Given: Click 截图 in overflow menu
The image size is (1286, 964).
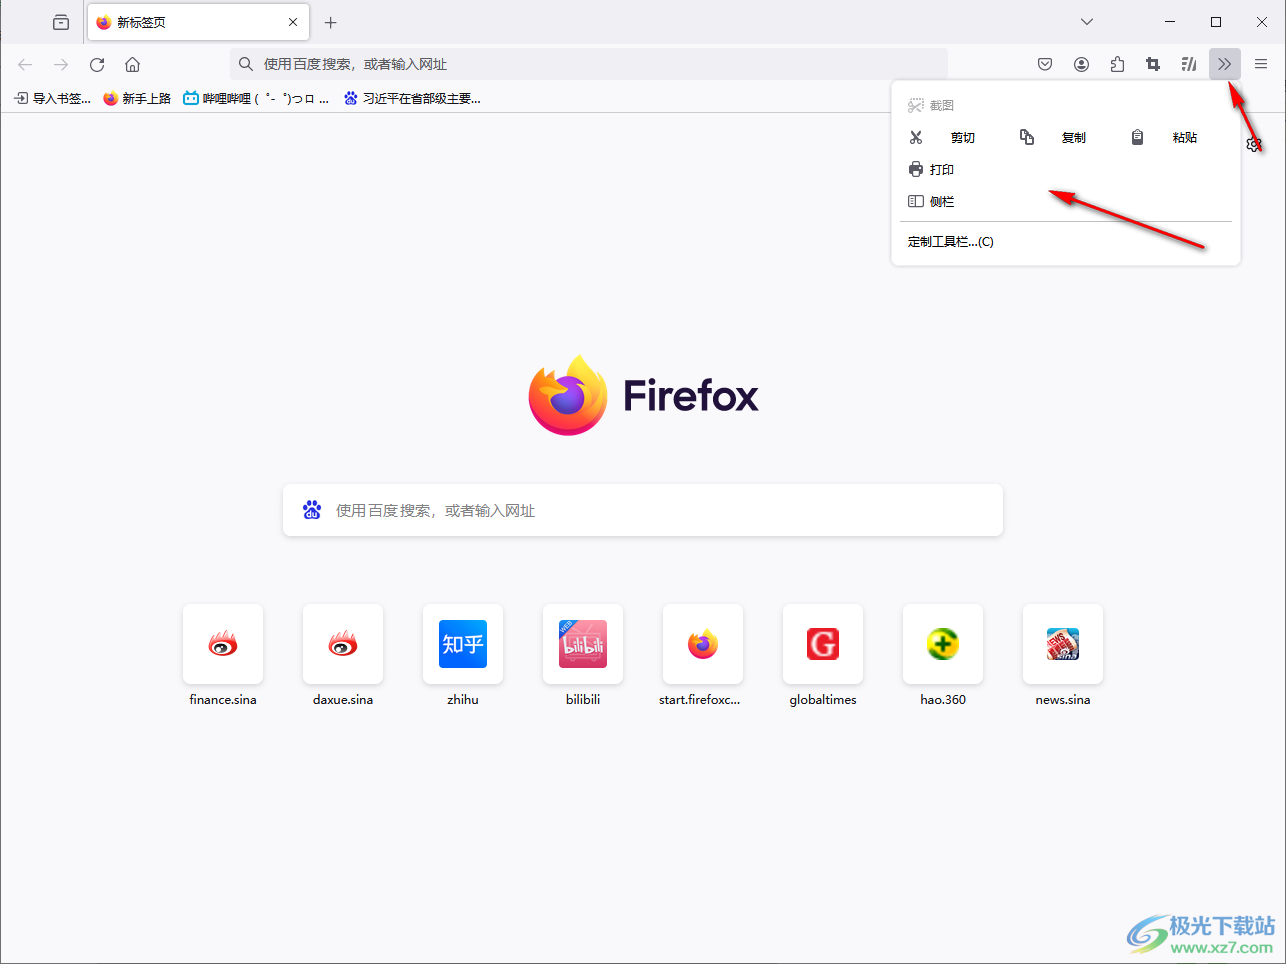Looking at the screenshot, I should 931,105.
